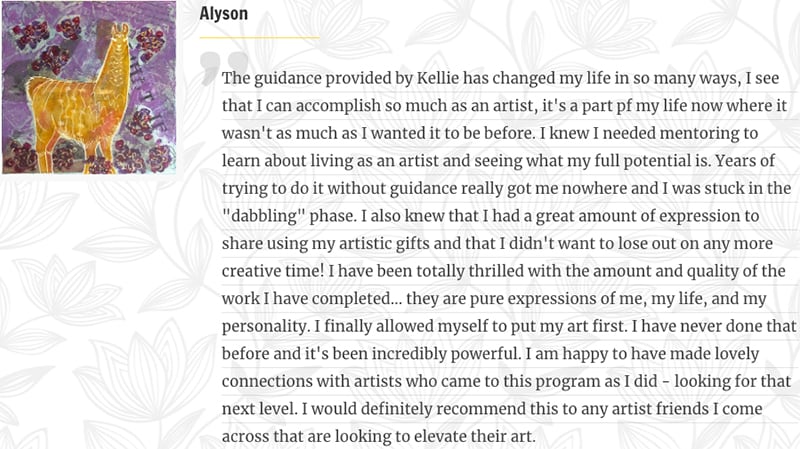The height and width of the screenshot is (449, 800).
Task: Click the line beginning 'trying to do it'
Action: pyautogui.click(x=507, y=189)
